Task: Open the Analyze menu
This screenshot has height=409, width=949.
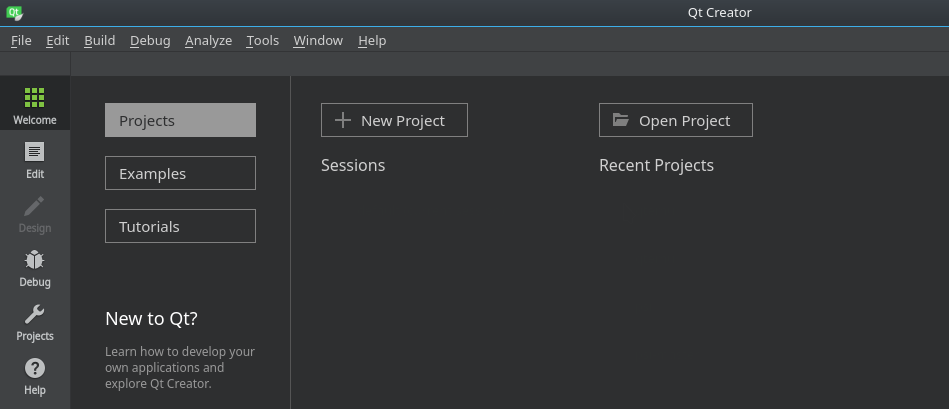Action: point(208,41)
